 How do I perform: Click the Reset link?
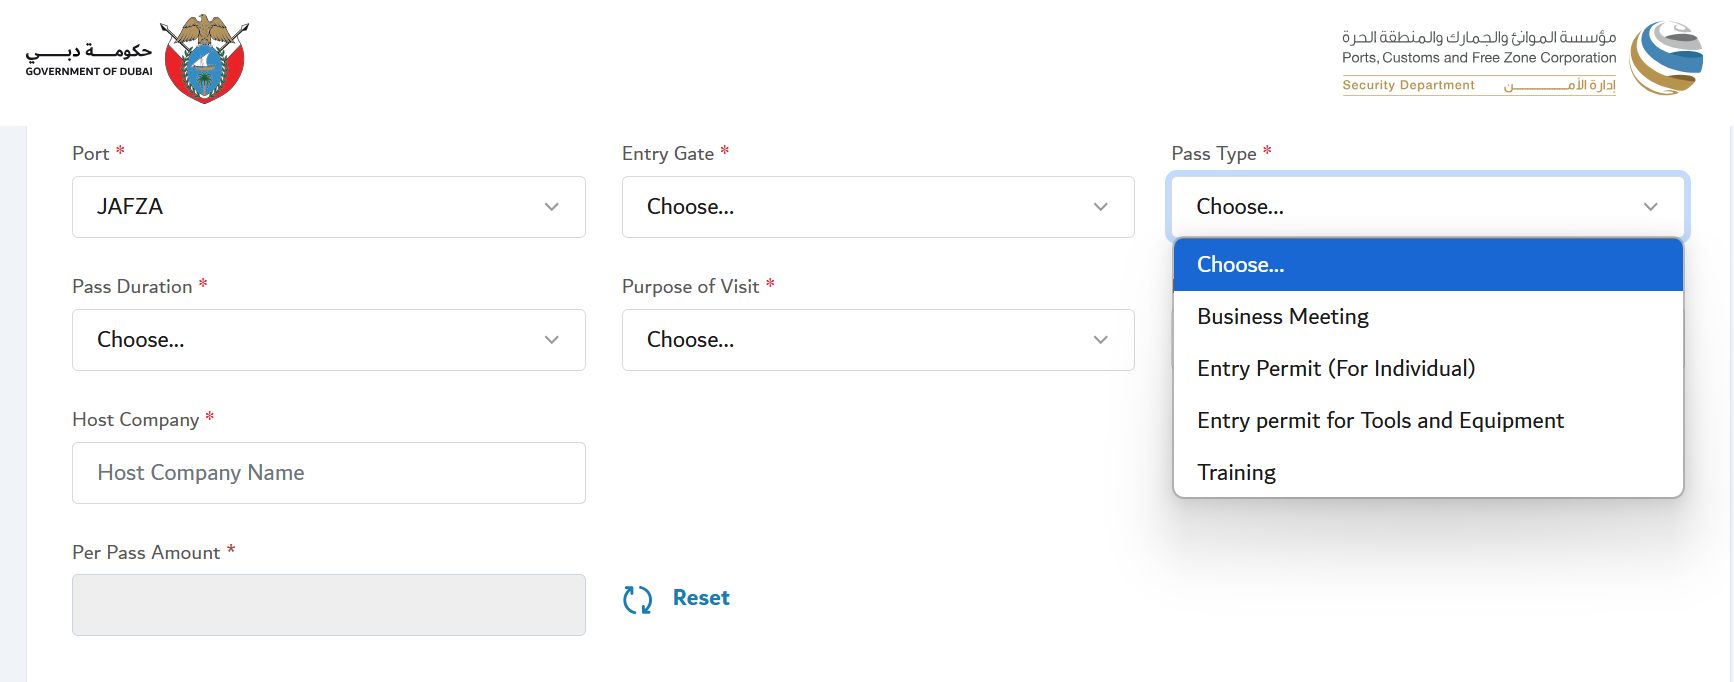tap(701, 598)
